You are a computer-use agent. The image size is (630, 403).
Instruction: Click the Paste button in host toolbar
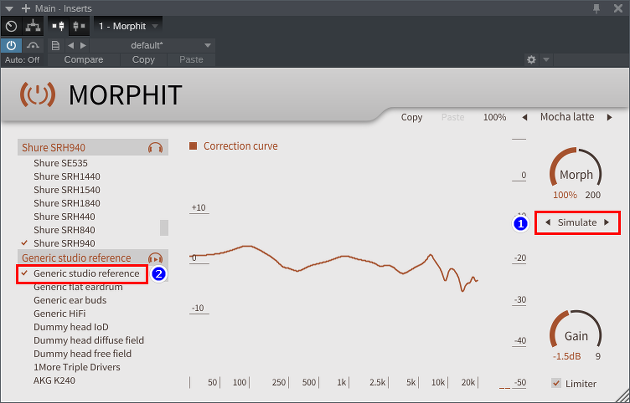[191, 60]
